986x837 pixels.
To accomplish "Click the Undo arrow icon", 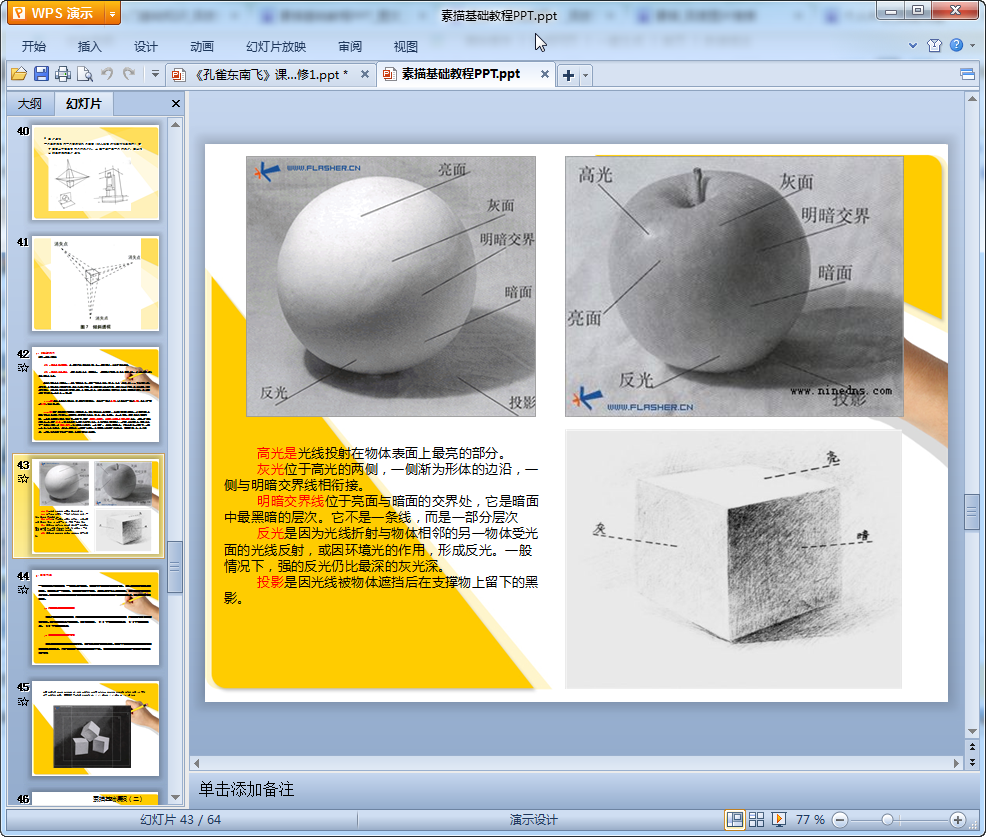I will pos(107,74).
